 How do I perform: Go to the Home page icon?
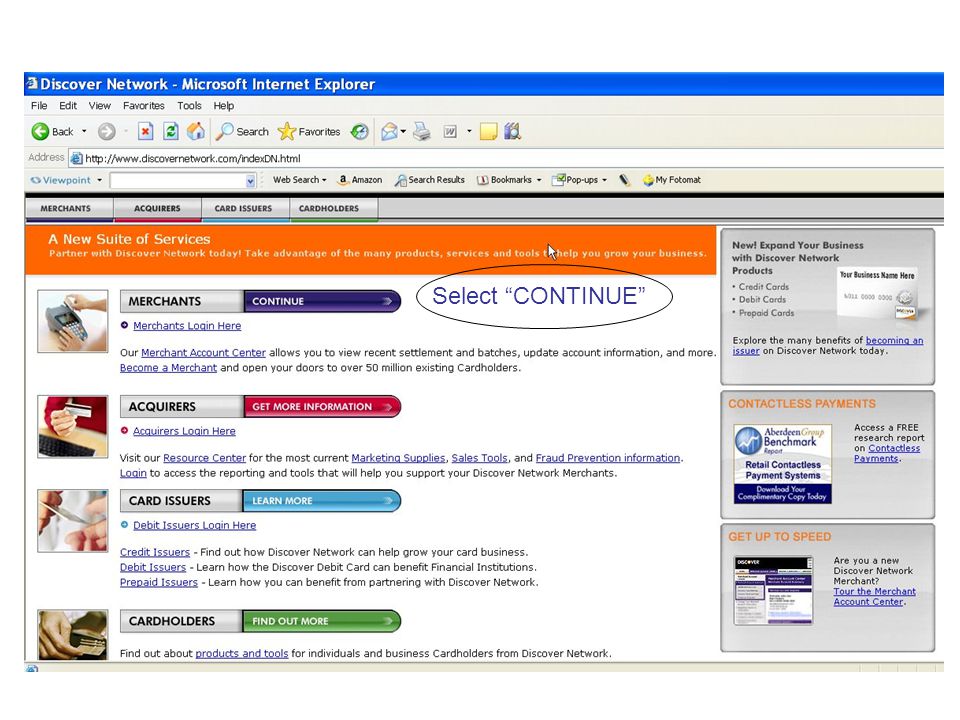196,132
